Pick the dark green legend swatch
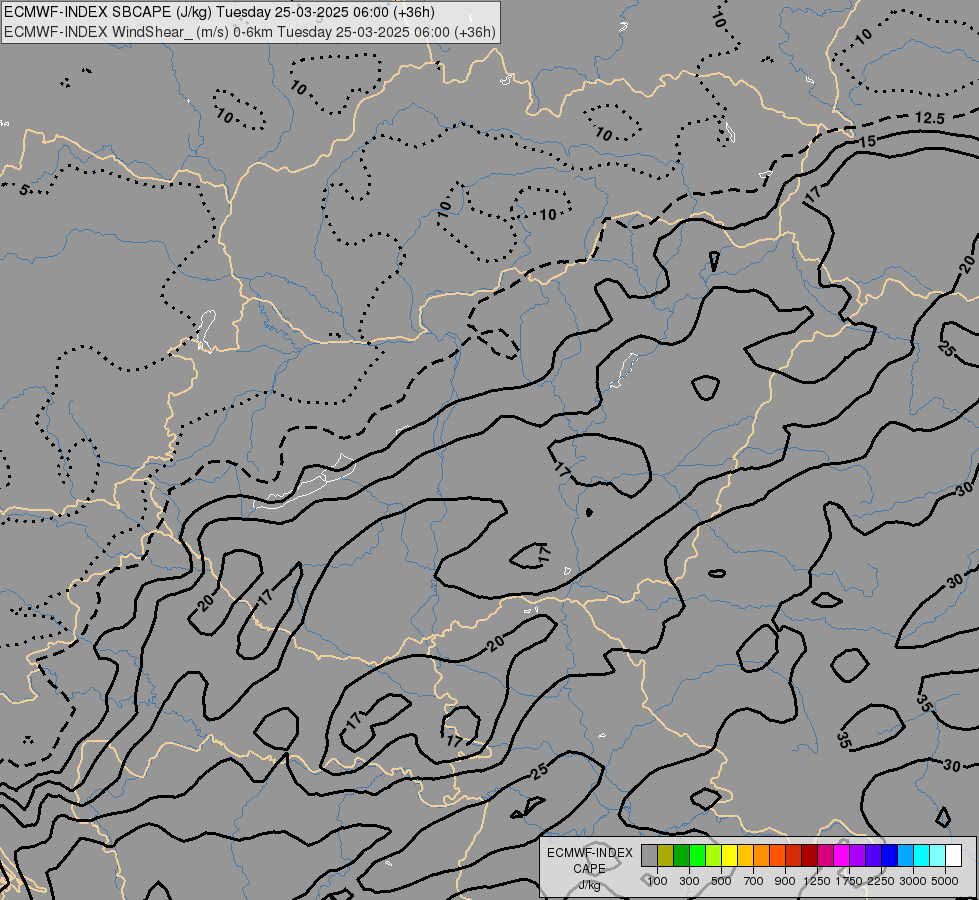 click(x=681, y=856)
